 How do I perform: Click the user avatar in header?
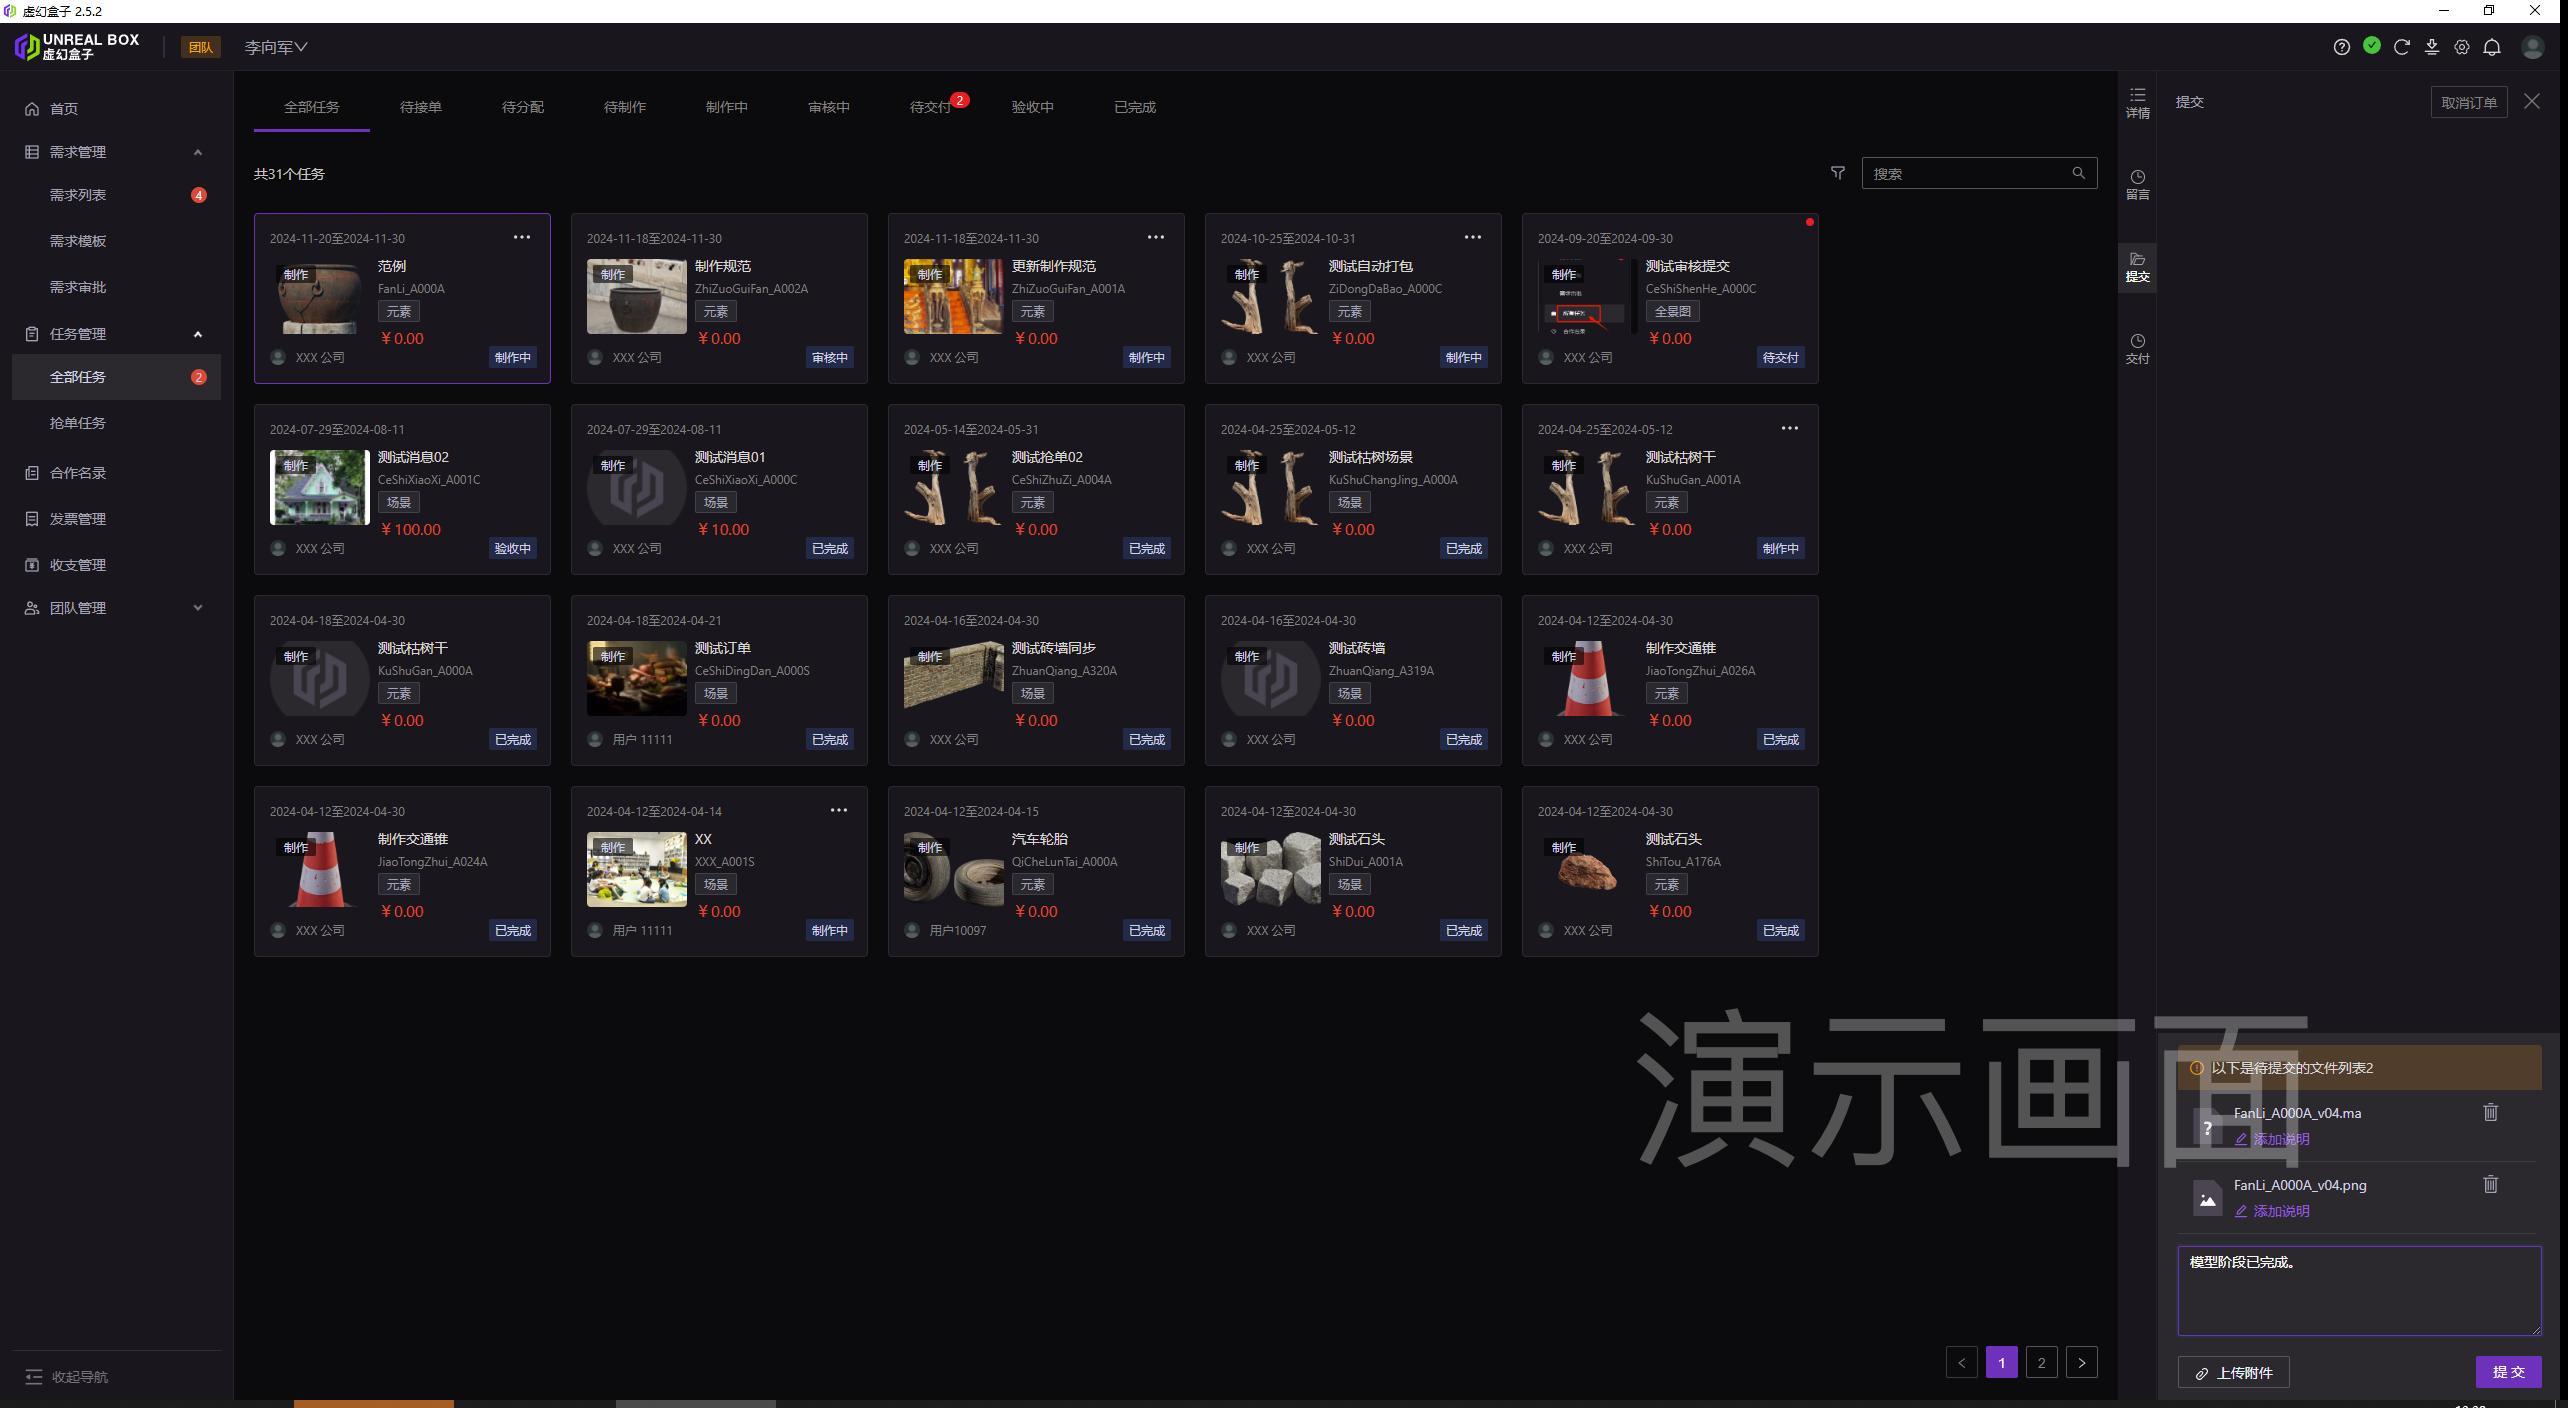point(2533,47)
